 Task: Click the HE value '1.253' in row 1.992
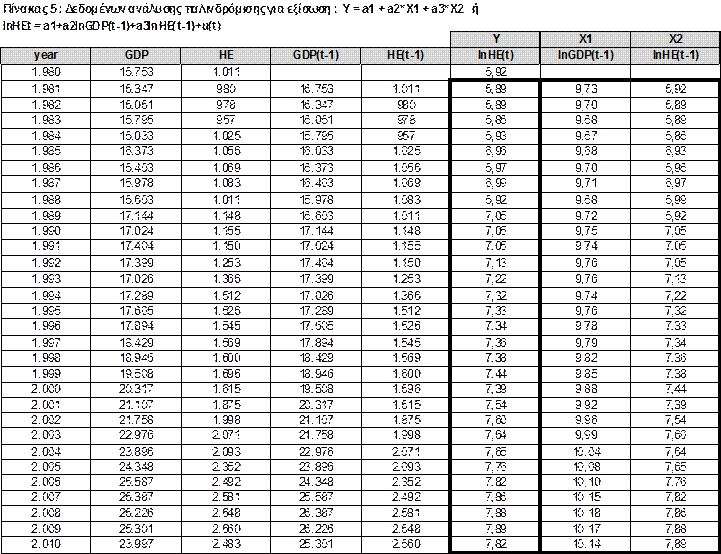226,263
